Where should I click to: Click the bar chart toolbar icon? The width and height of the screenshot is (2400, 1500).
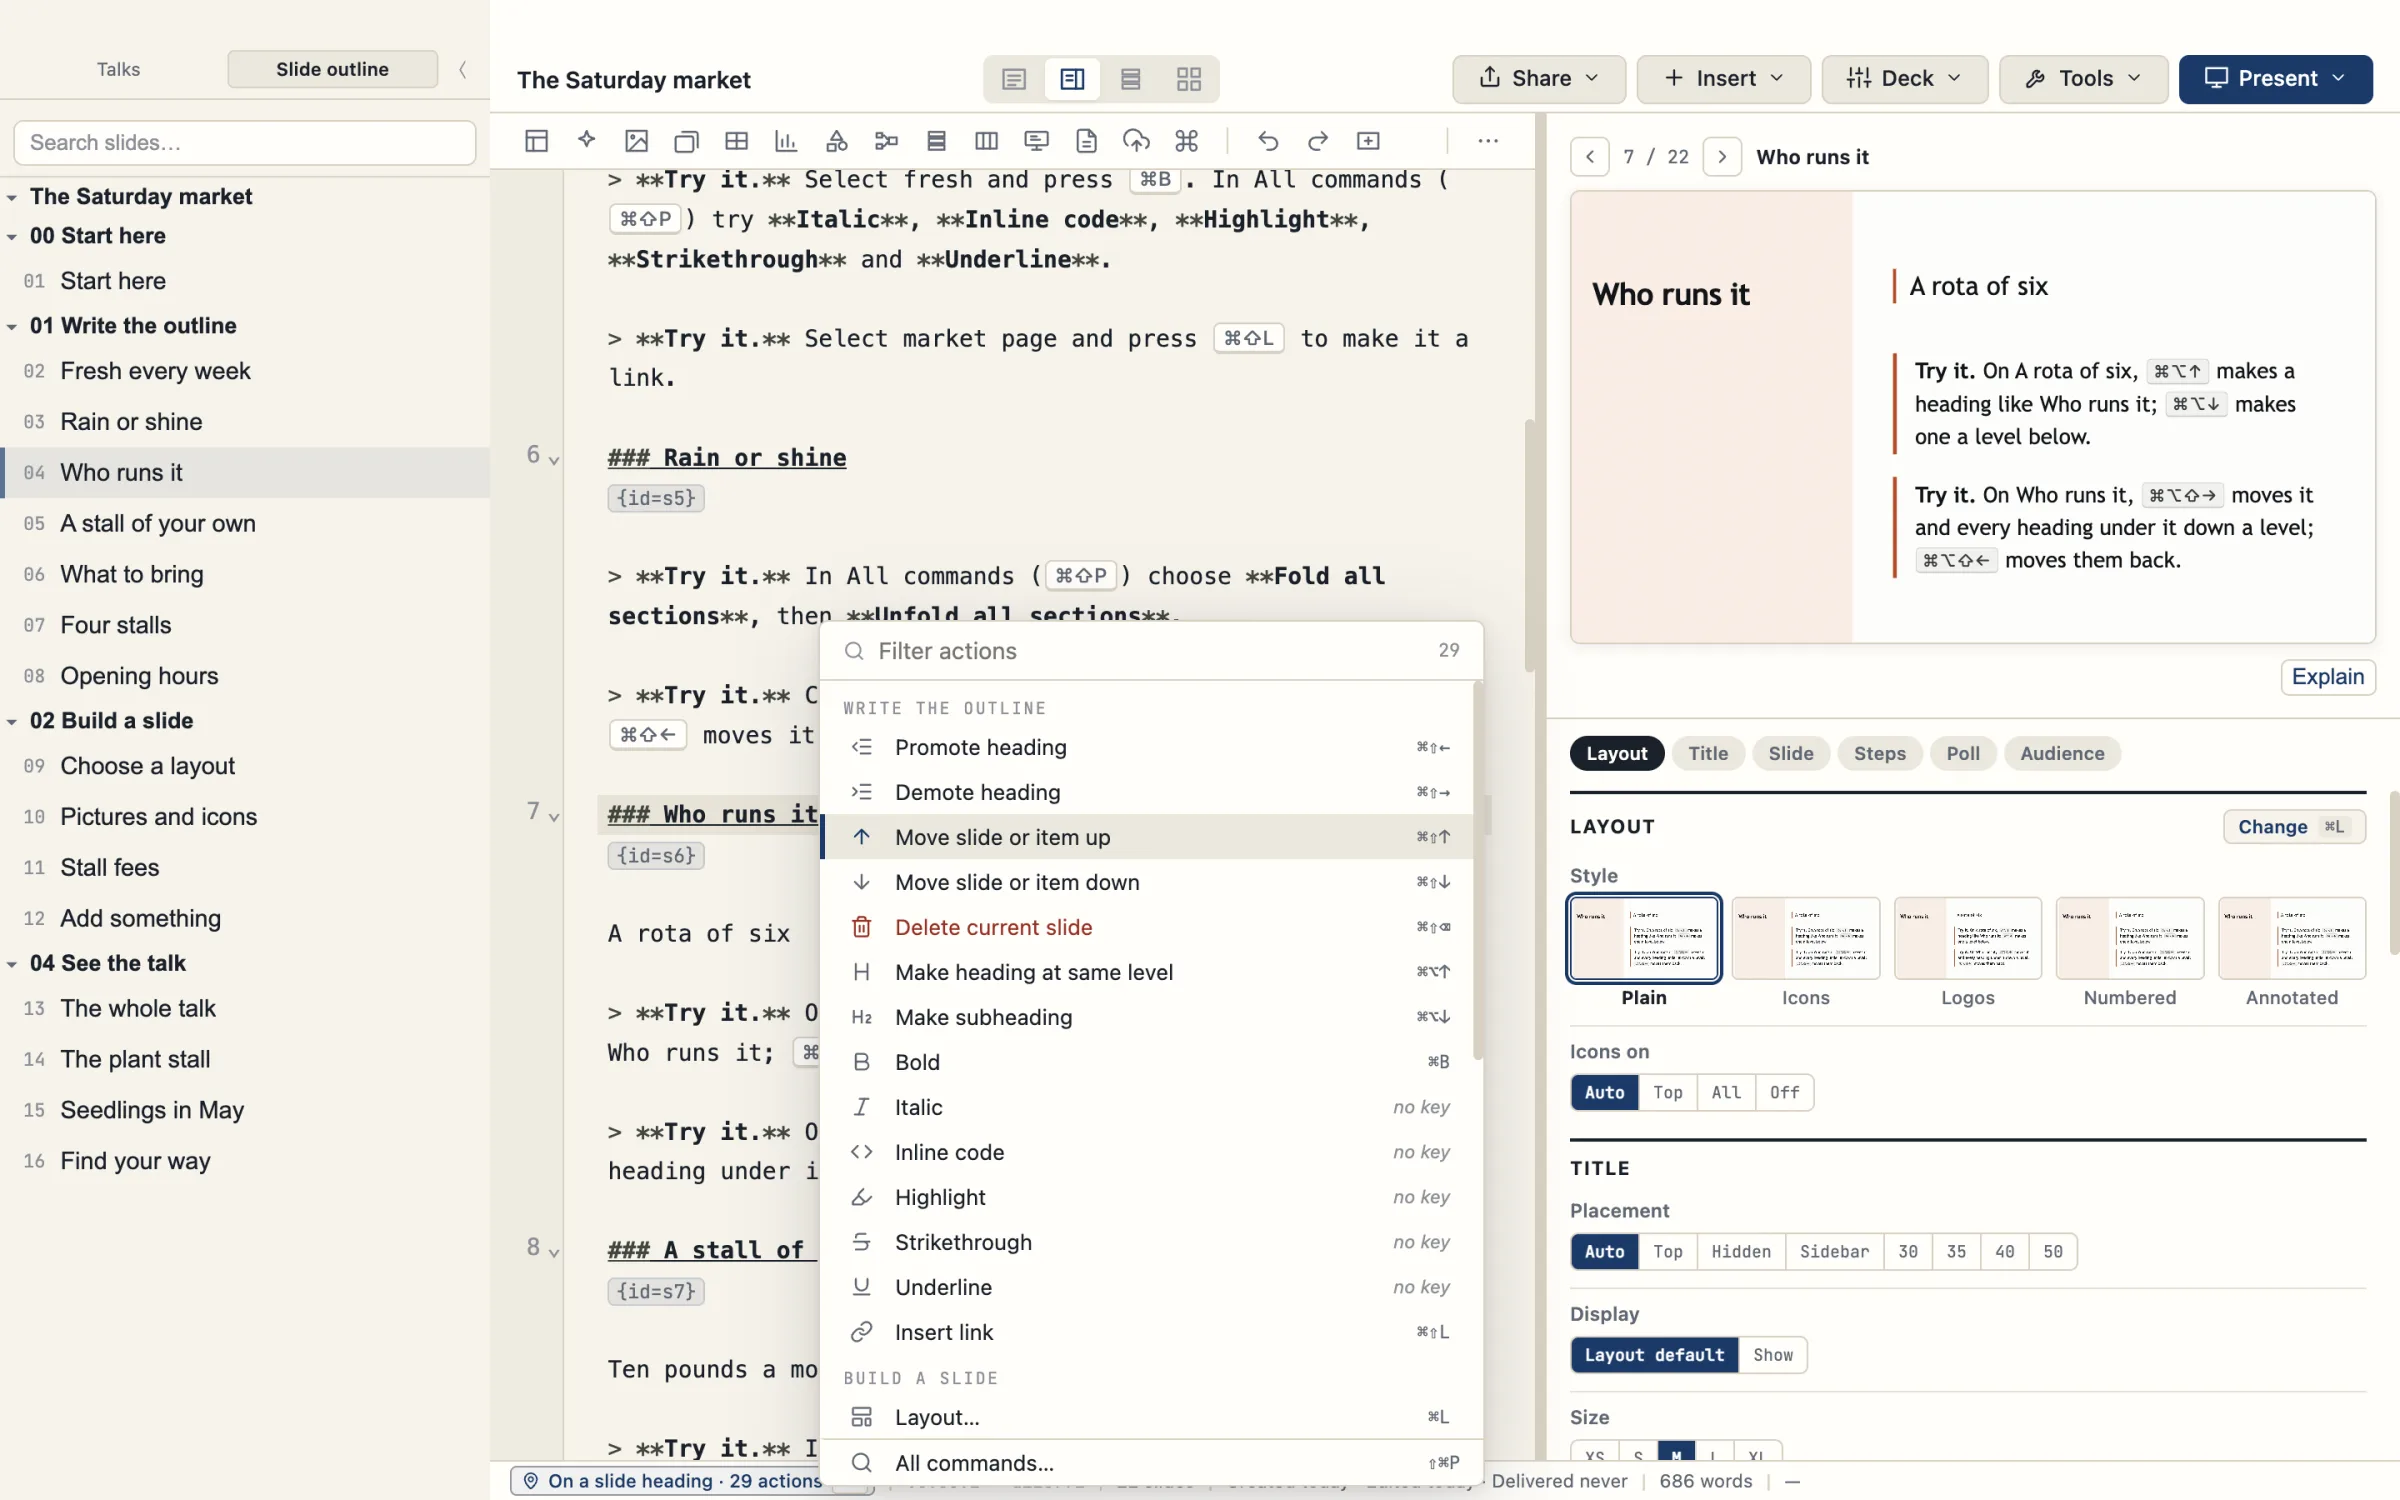[x=786, y=141]
